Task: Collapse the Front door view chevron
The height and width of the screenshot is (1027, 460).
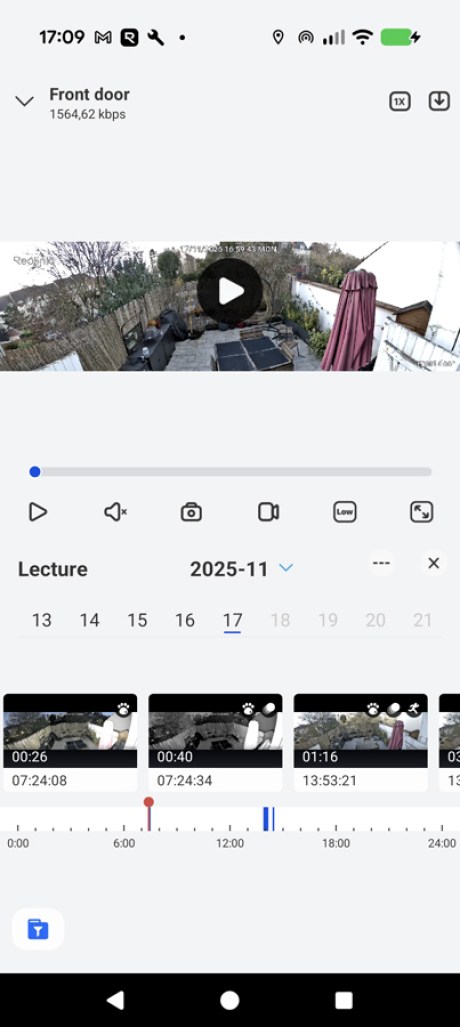Action: click(x=24, y=102)
